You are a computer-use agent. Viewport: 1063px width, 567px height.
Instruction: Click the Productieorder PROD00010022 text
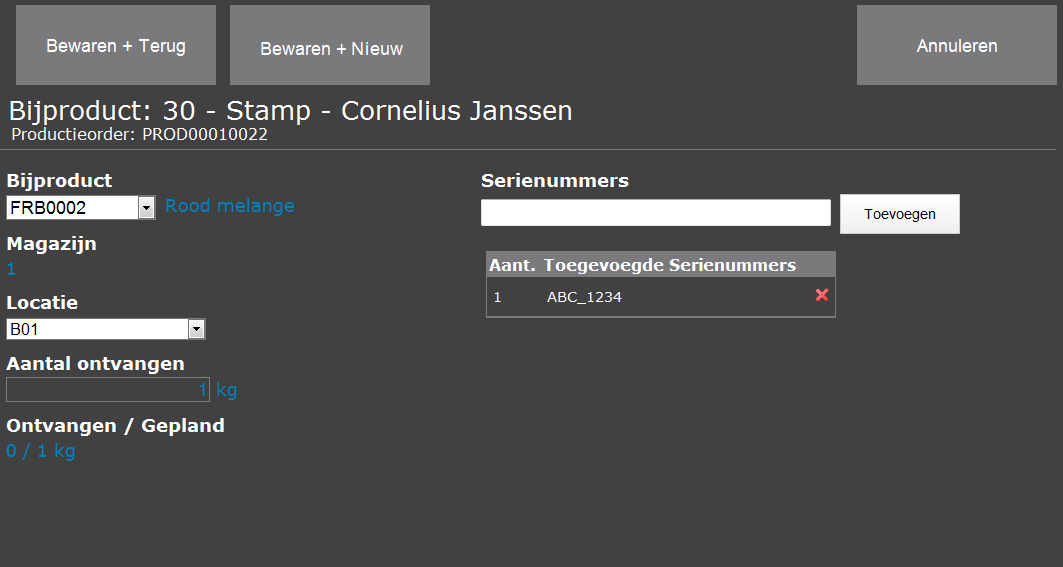click(x=140, y=134)
